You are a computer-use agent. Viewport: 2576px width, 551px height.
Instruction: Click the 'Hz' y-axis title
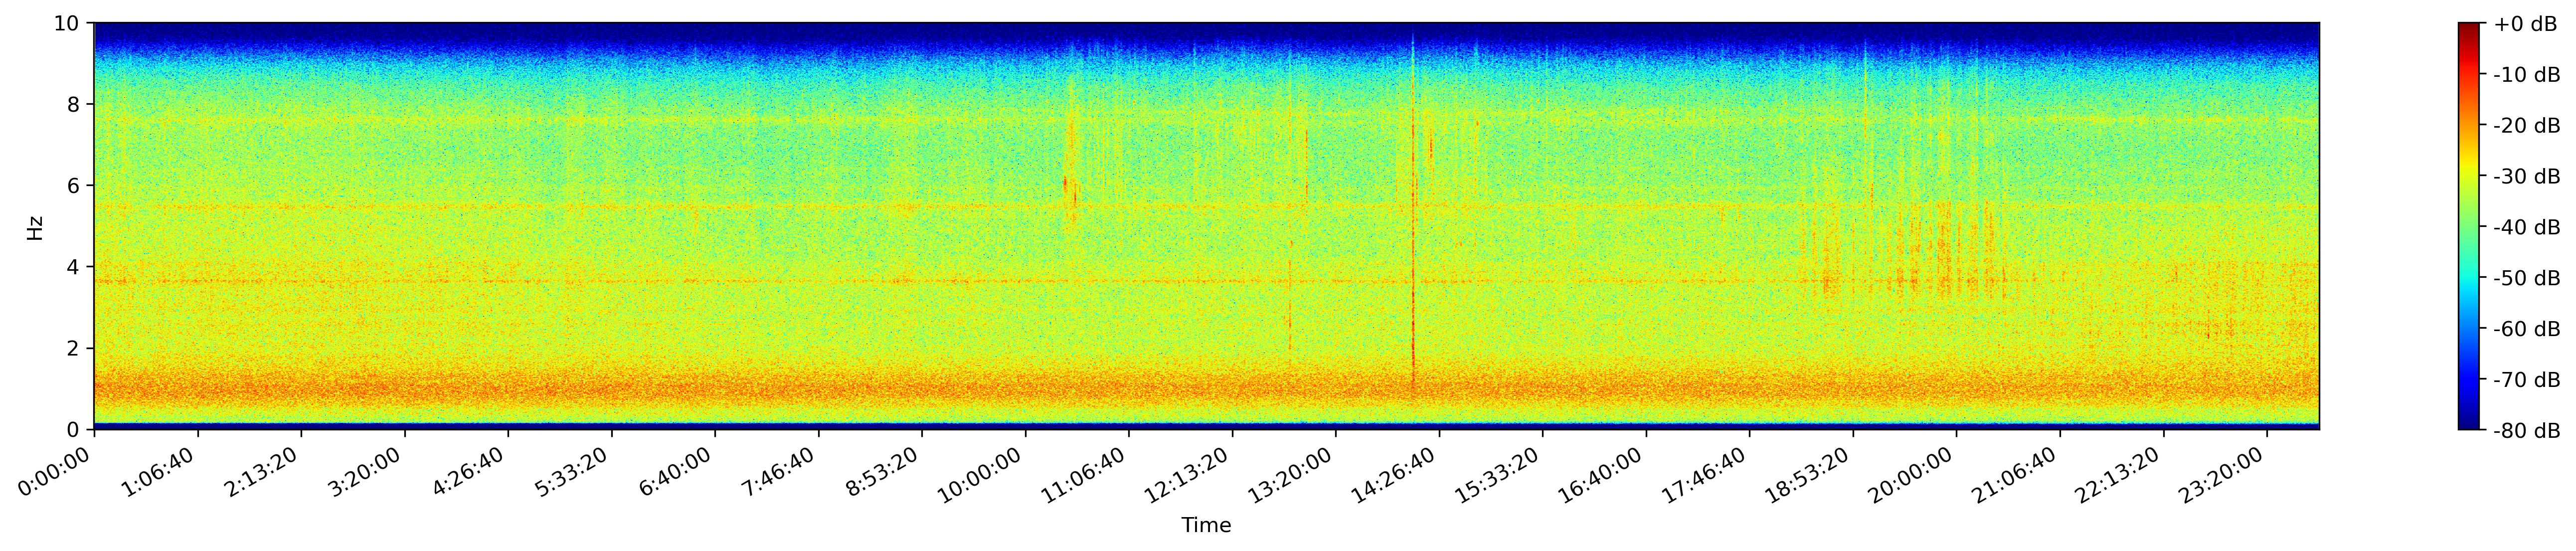[36, 227]
